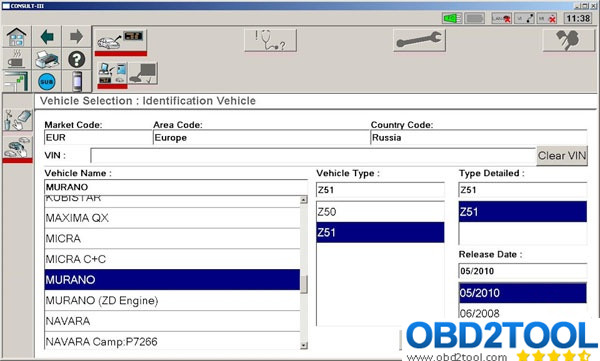Click the gray Forward arrow

tap(77, 37)
